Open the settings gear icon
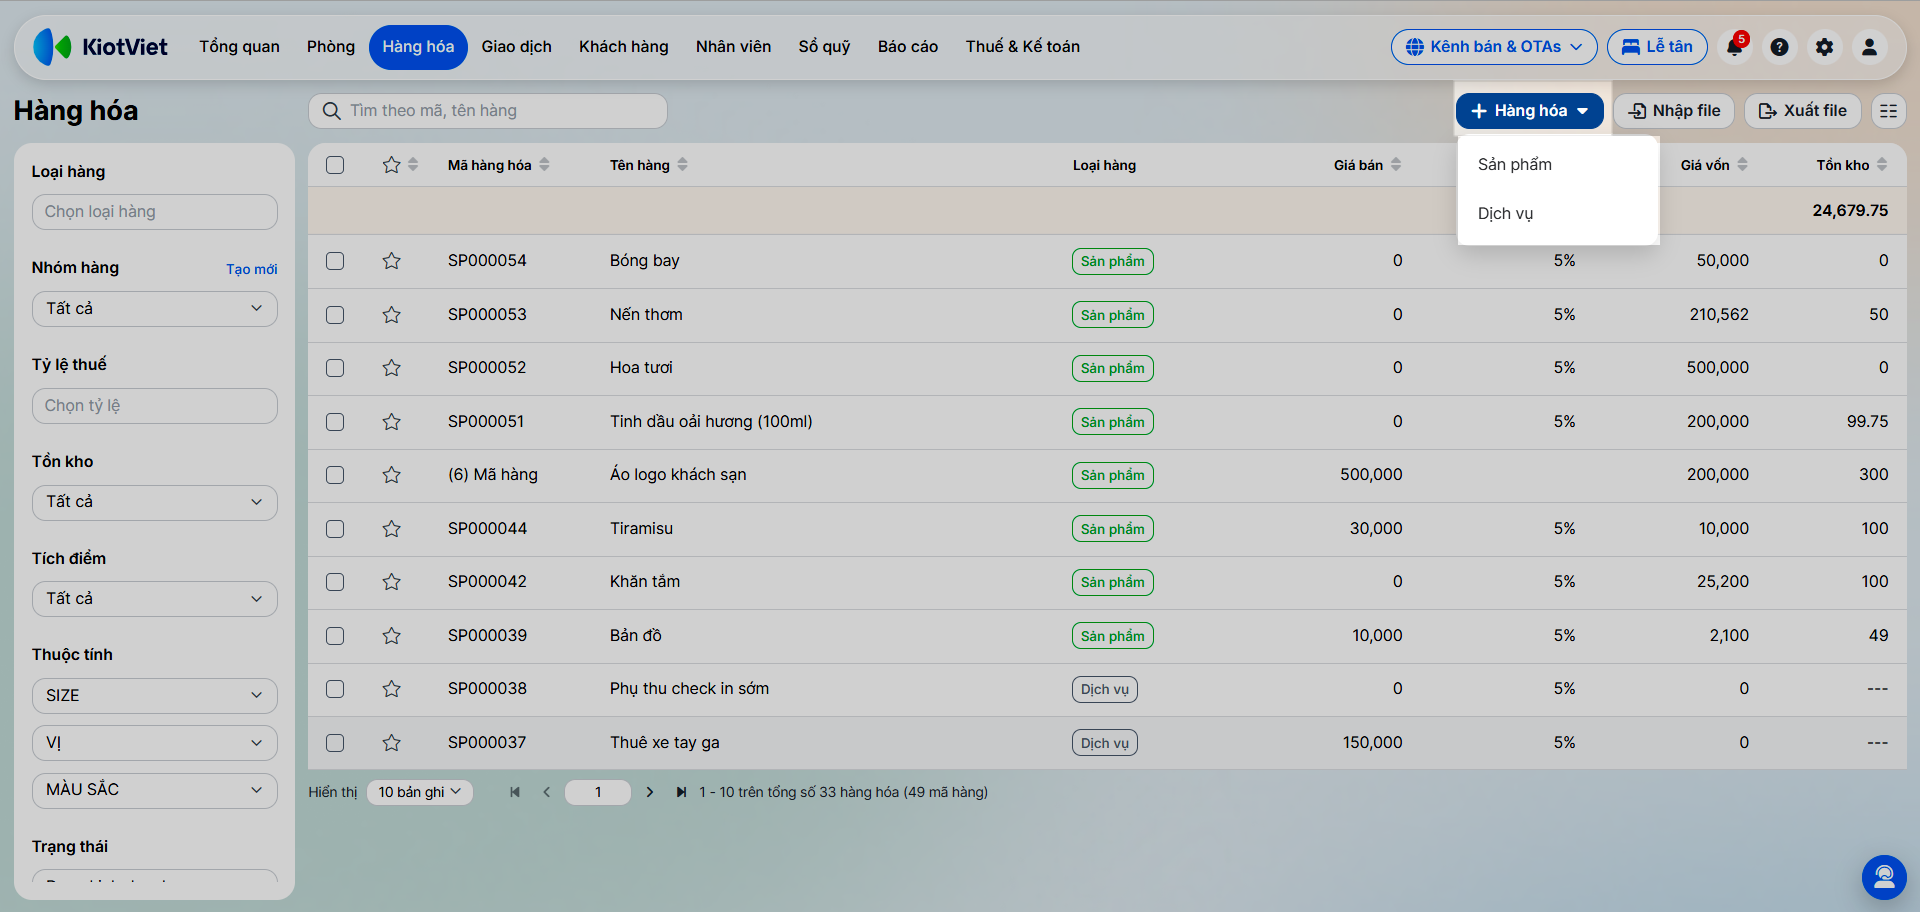1920x912 pixels. (x=1824, y=47)
